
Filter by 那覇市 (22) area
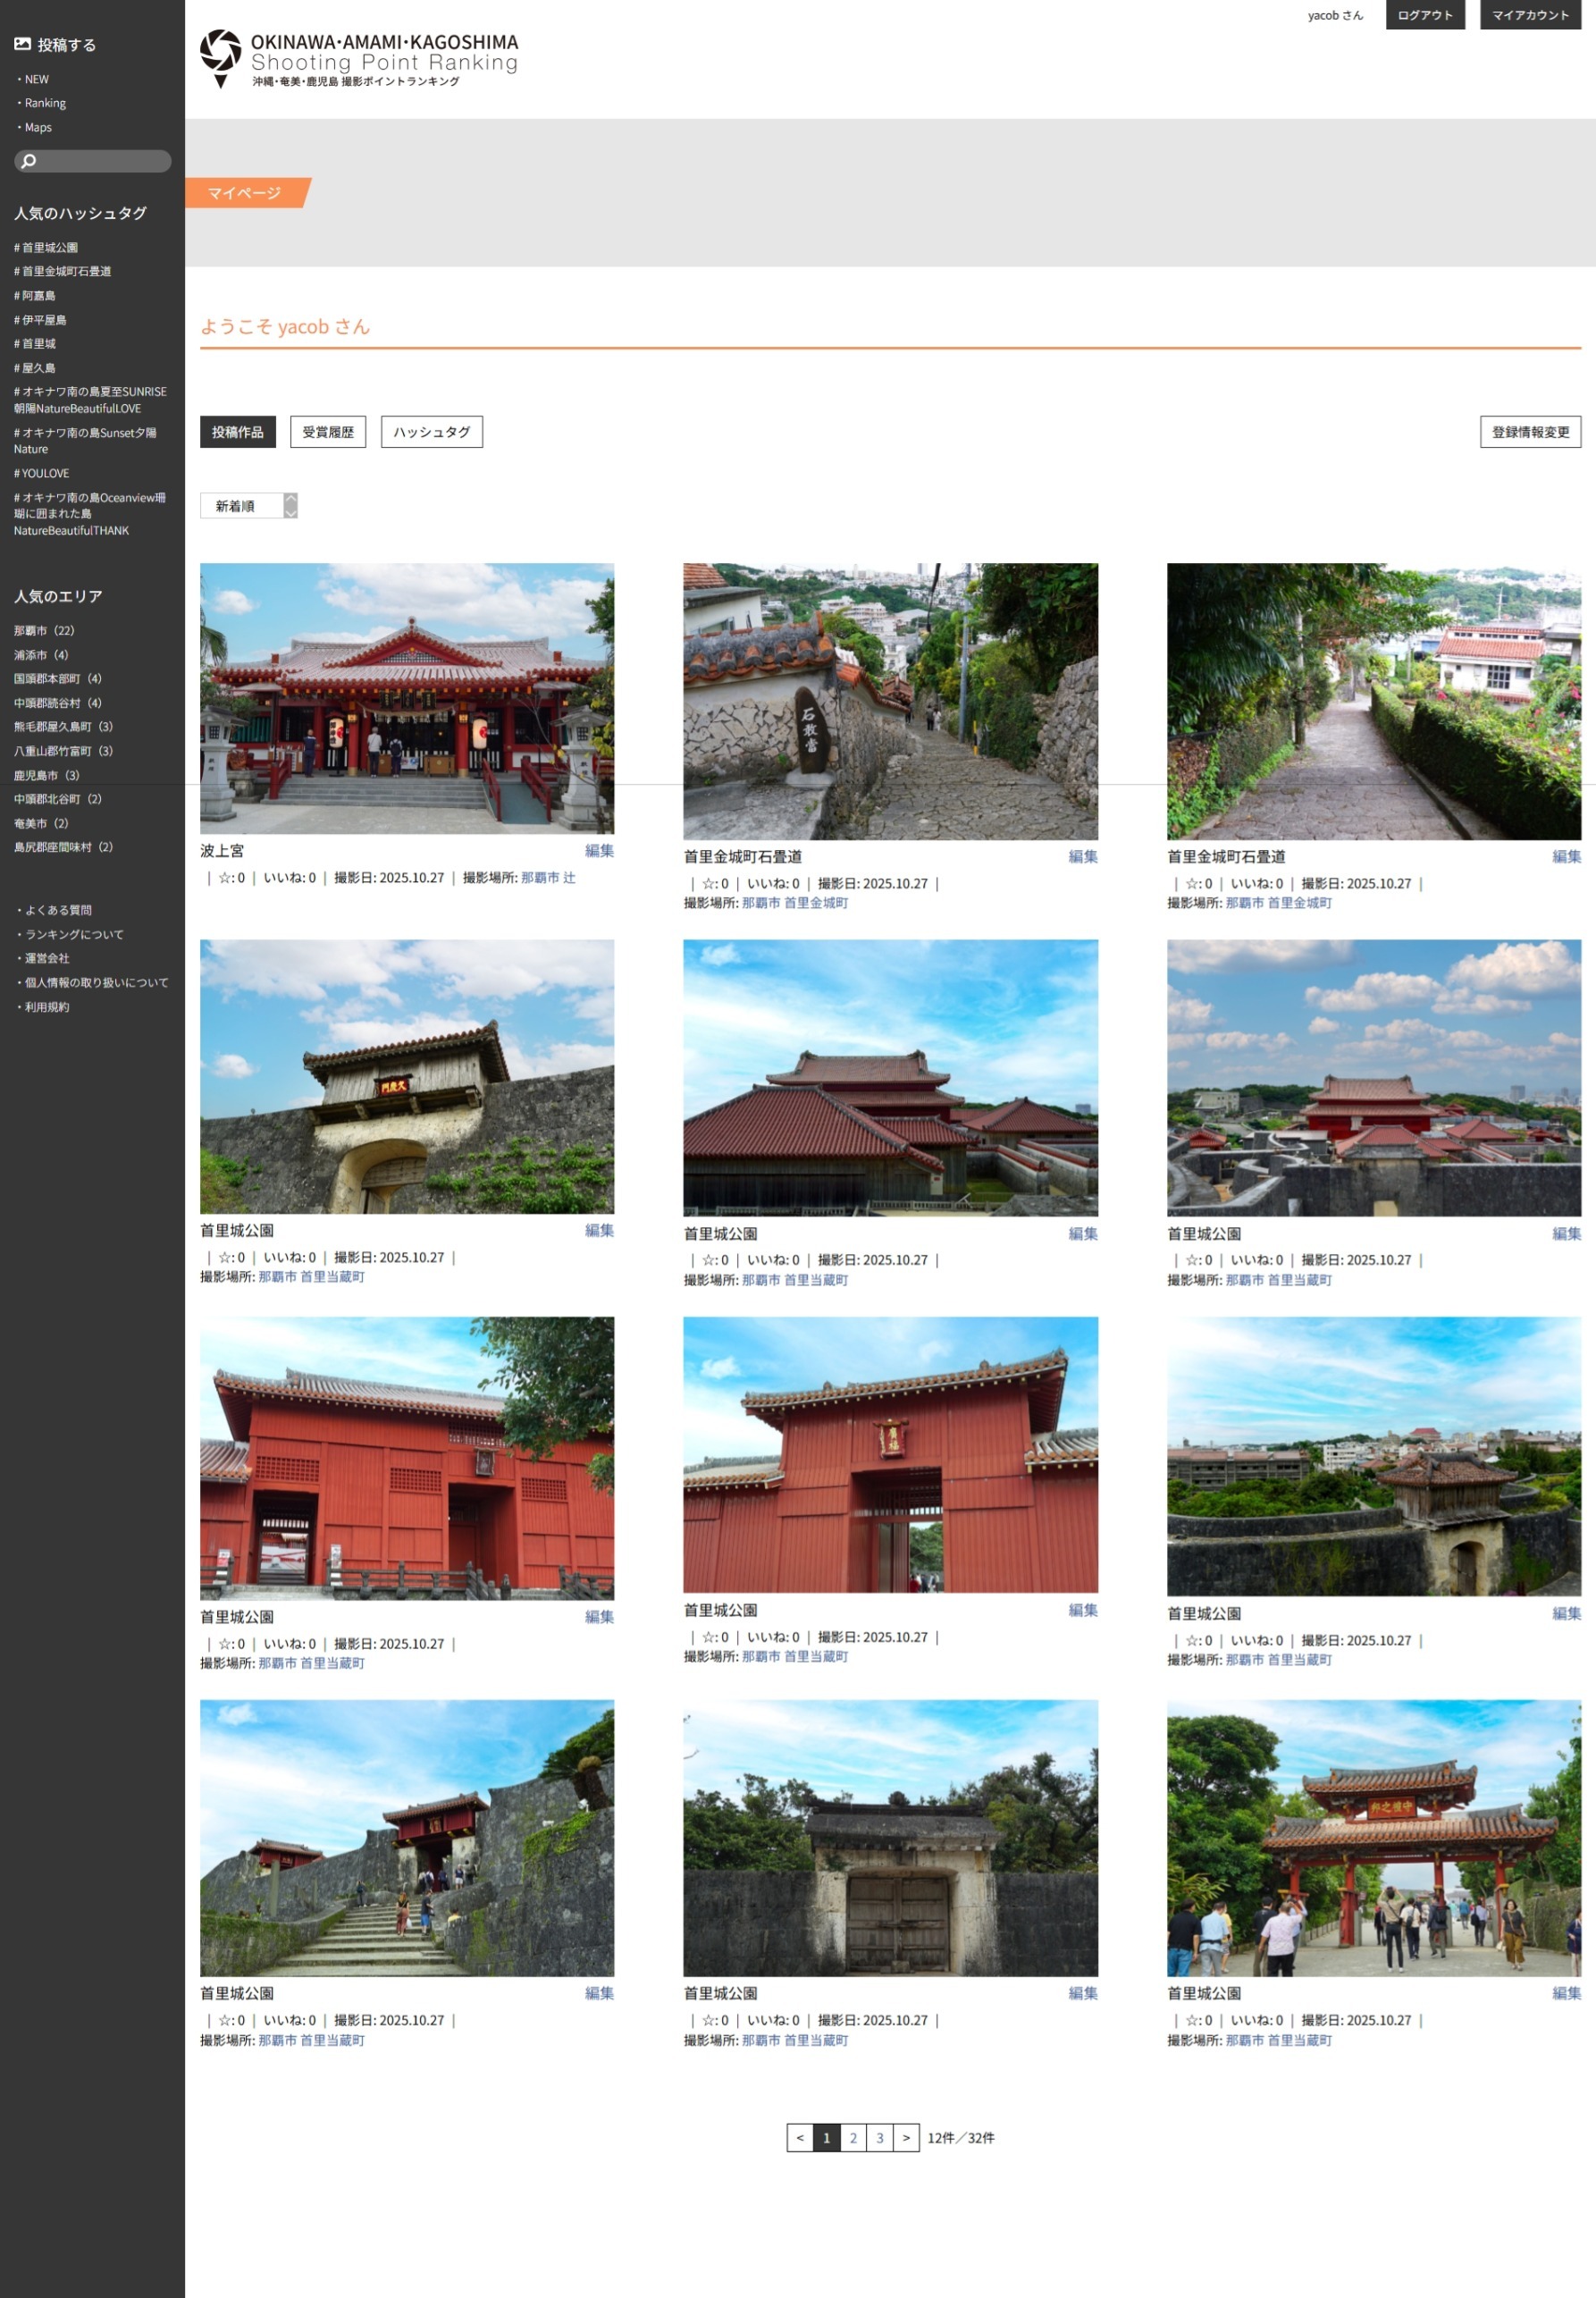(x=44, y=631)
